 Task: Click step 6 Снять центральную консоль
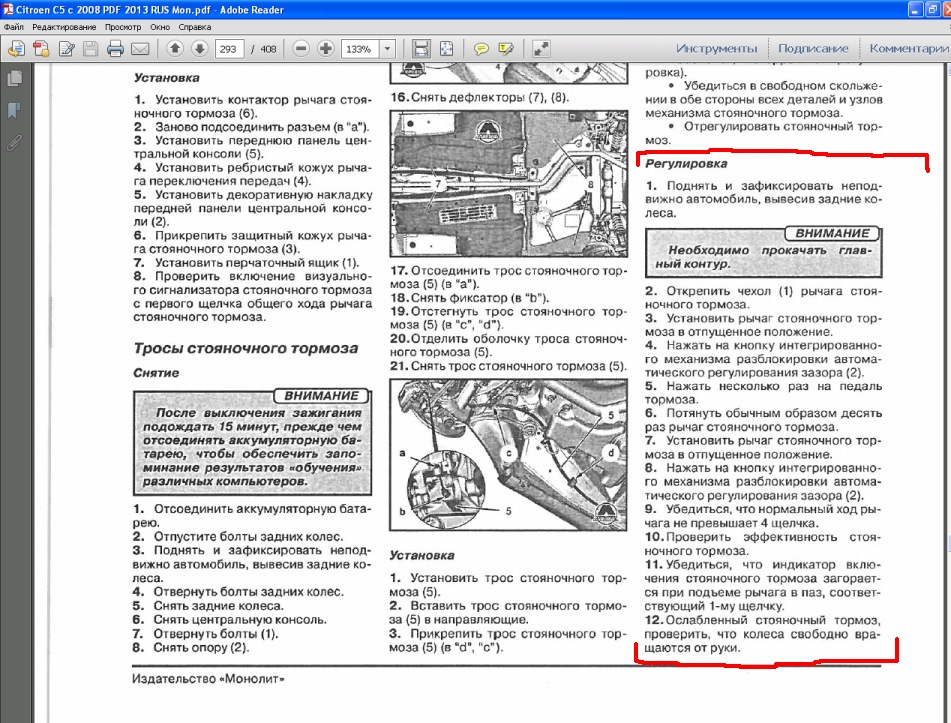229,619
